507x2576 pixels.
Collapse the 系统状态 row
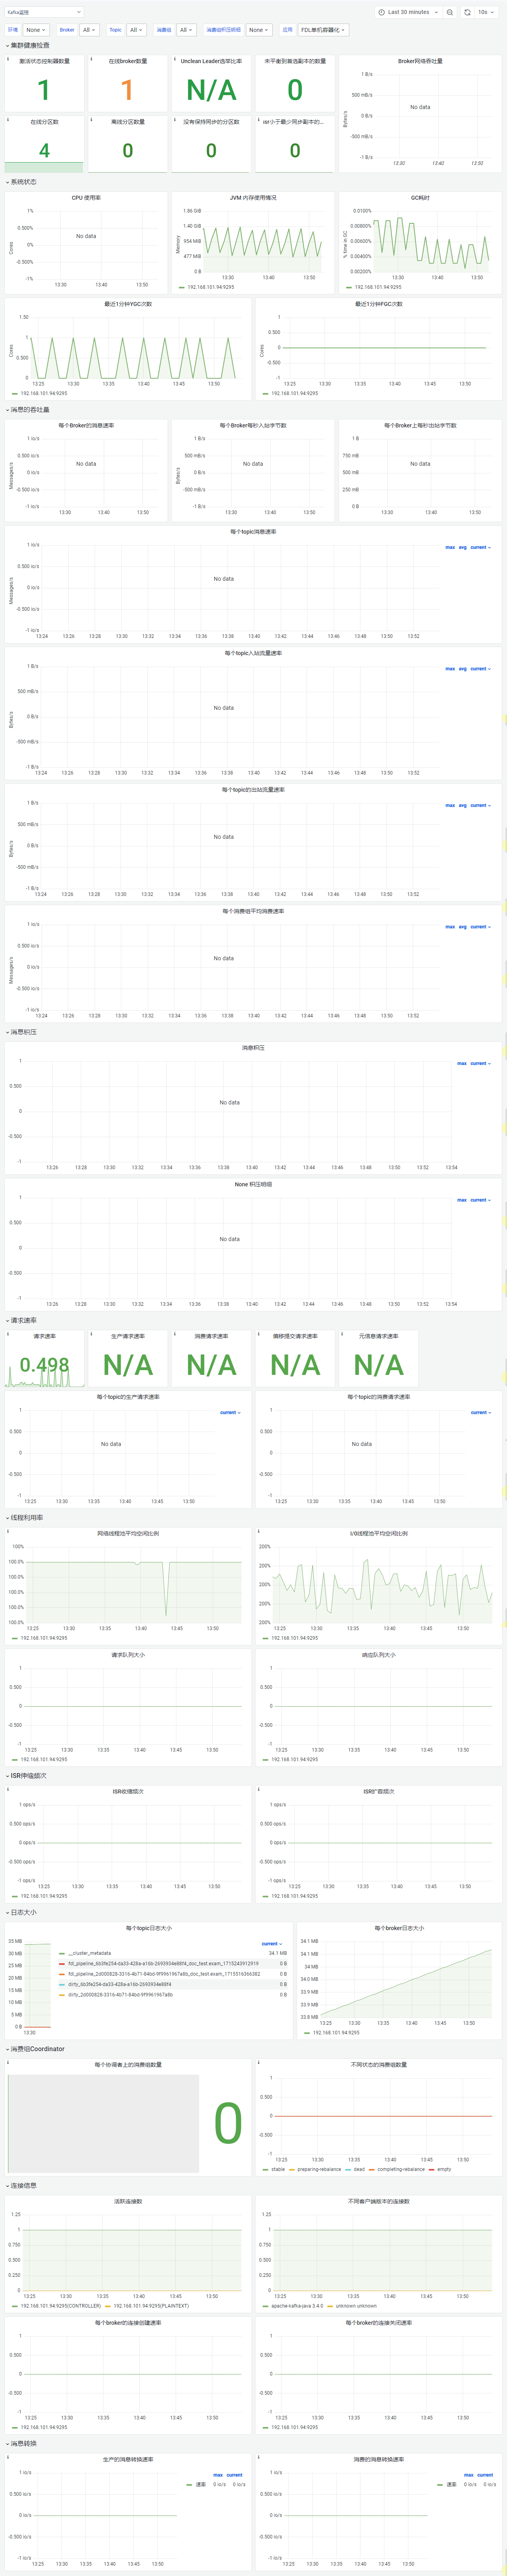pos(21,182)
